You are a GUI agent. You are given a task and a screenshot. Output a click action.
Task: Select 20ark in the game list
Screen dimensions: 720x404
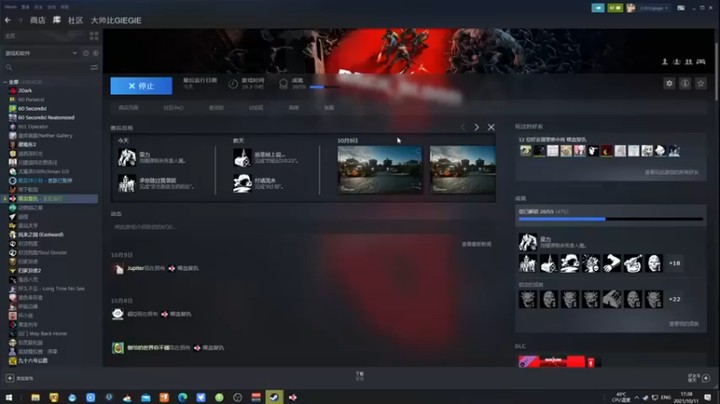click(25, 91)
